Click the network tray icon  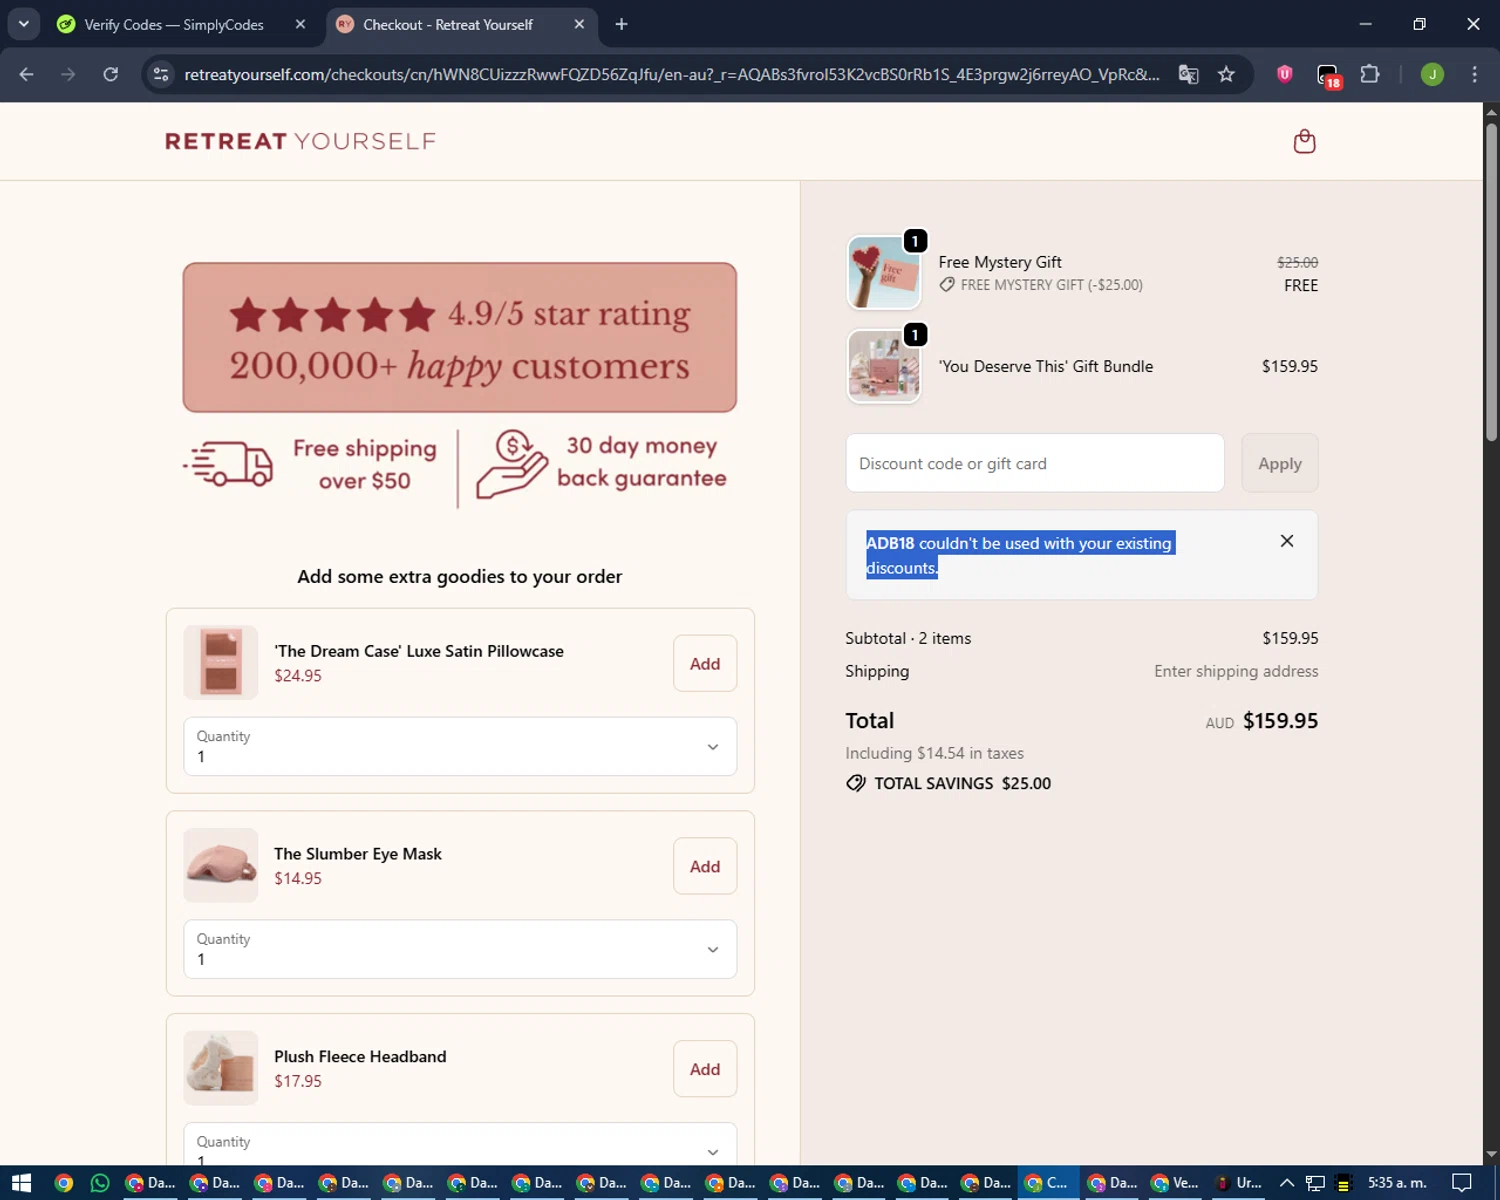(1315, 1183)
